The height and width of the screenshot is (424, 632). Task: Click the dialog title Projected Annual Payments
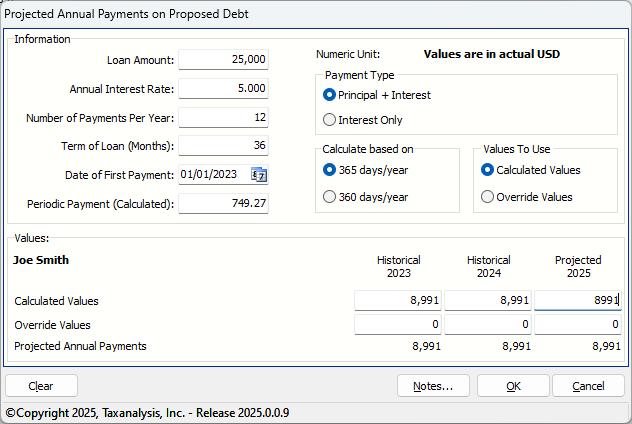[x=126, y=14]
